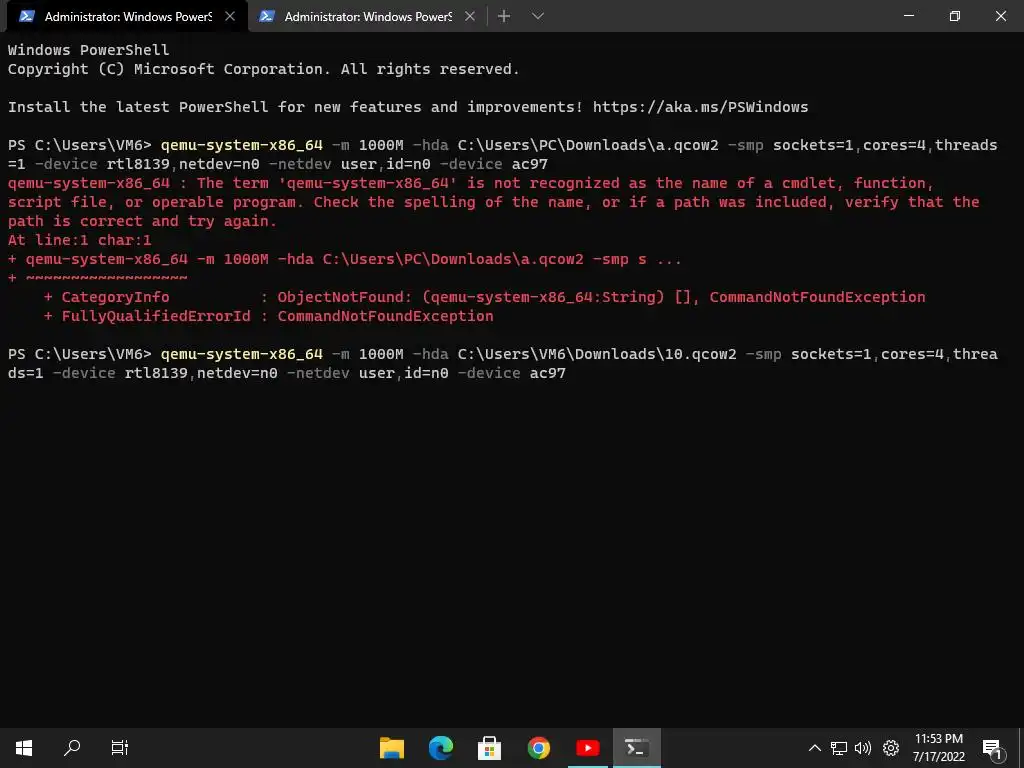Launch Microsoft Edge from taskbar
This screenshot has width=1024, height=768.
coord(441,748)
